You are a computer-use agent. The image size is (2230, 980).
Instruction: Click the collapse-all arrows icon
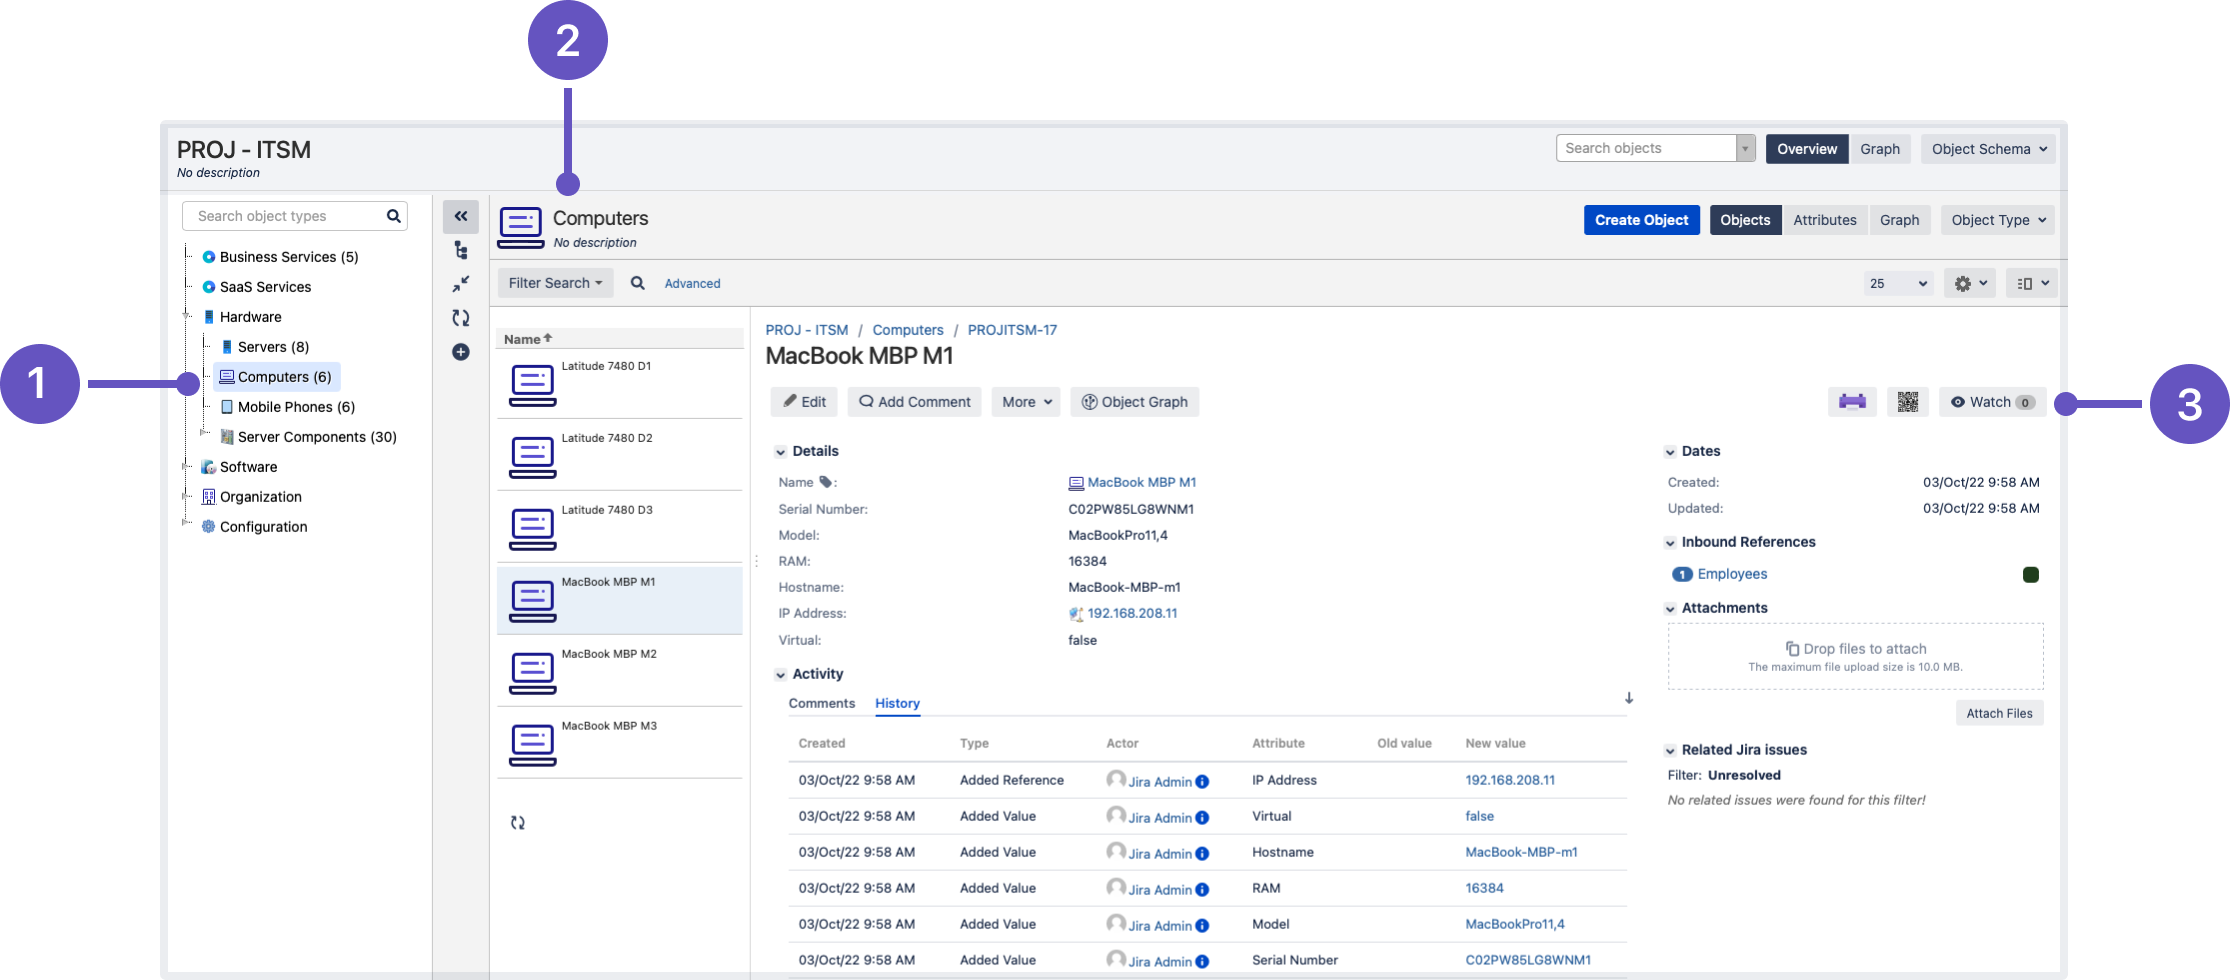pyautogui.click(x=461, y=284)
